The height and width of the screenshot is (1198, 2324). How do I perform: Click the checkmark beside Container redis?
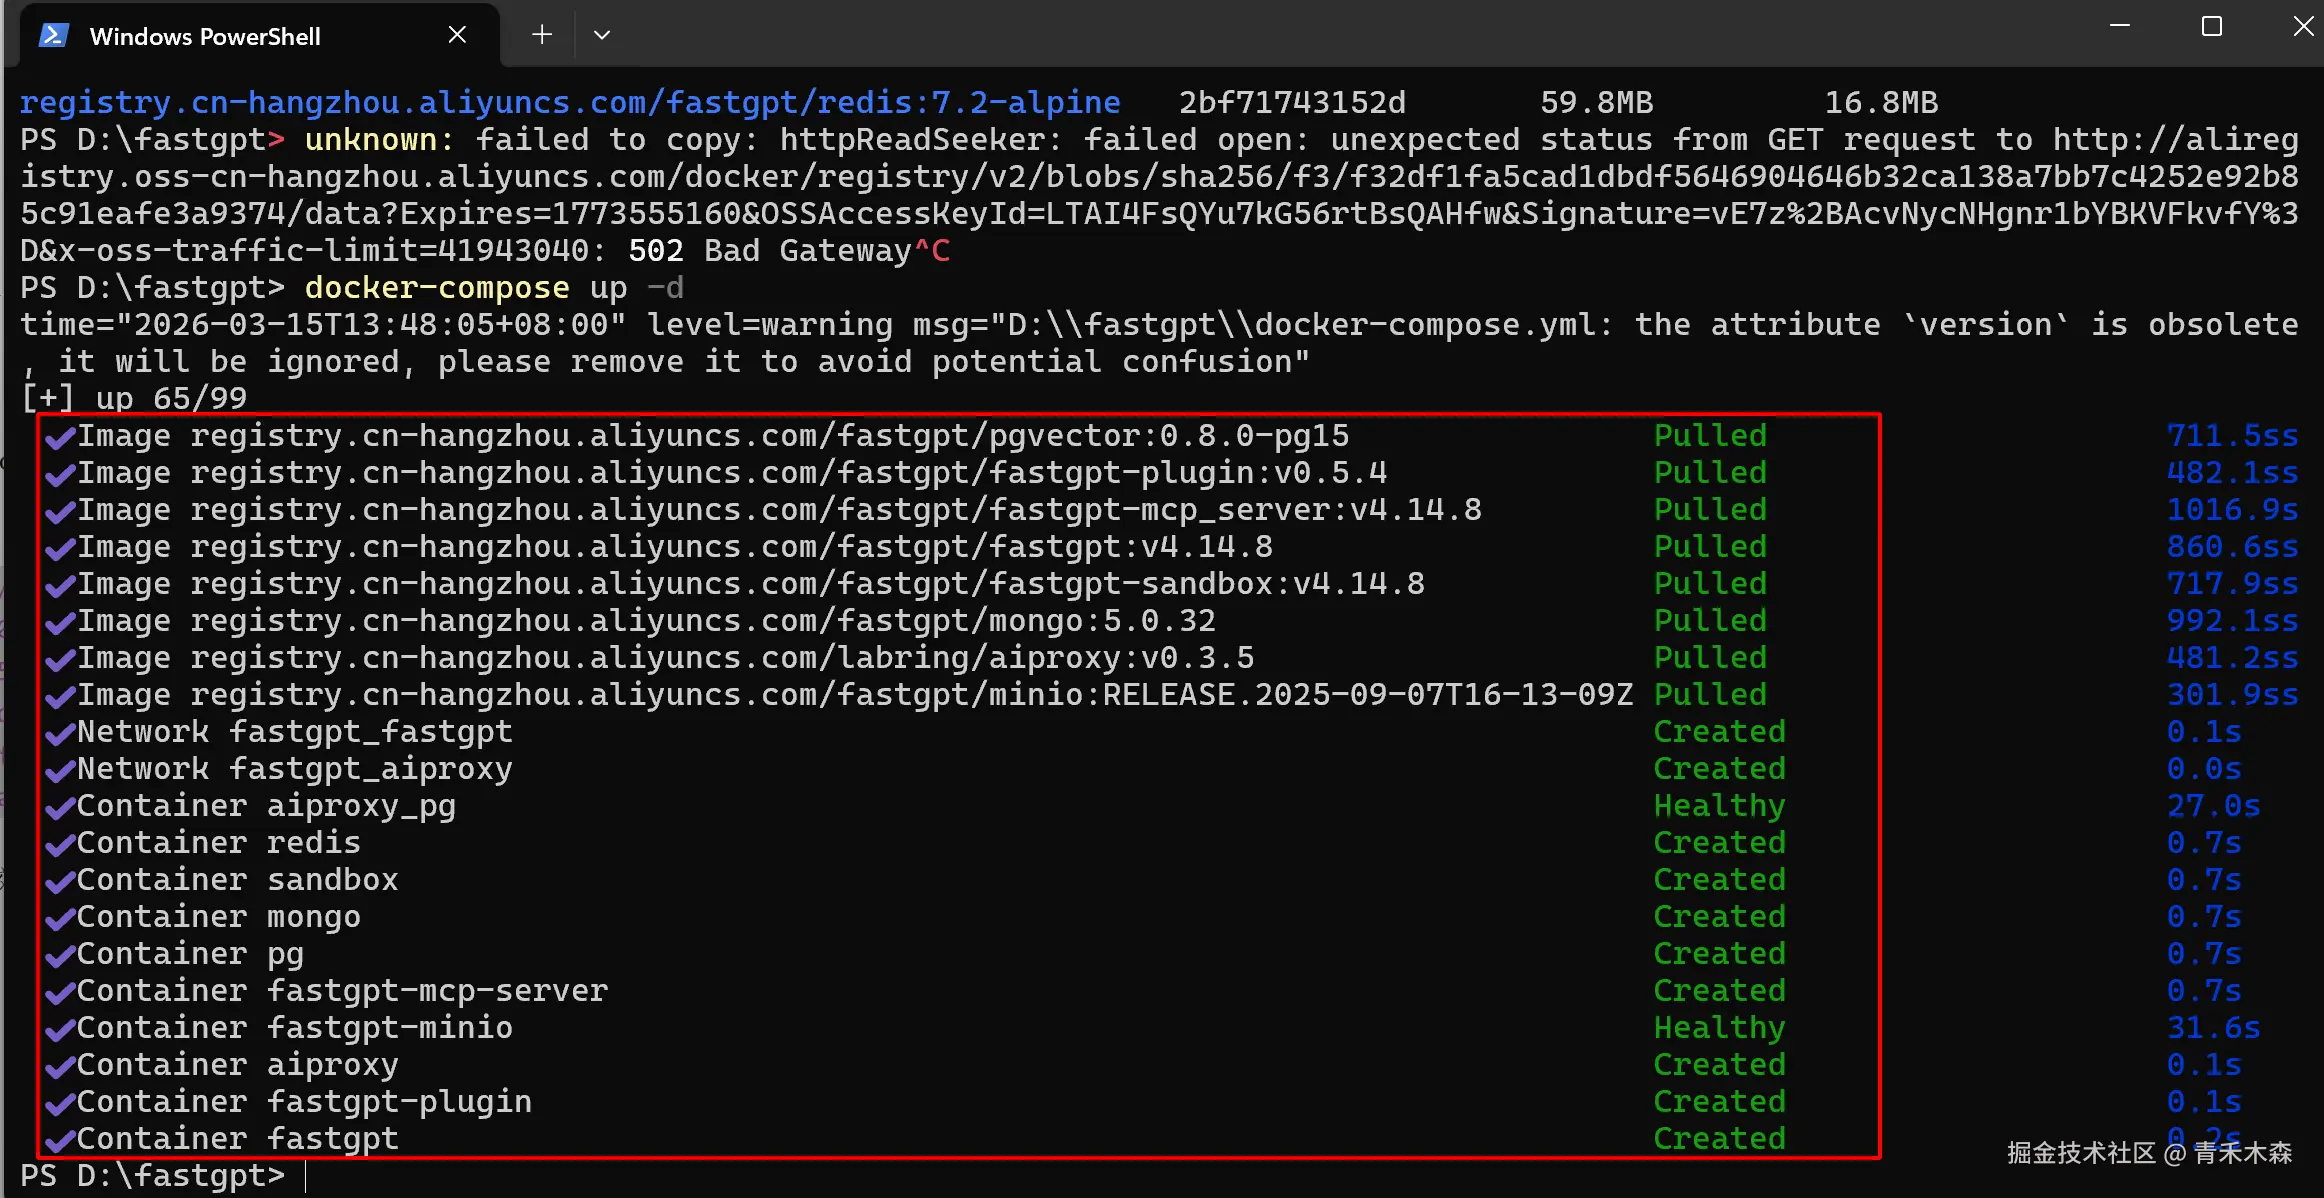coord(60,844)
